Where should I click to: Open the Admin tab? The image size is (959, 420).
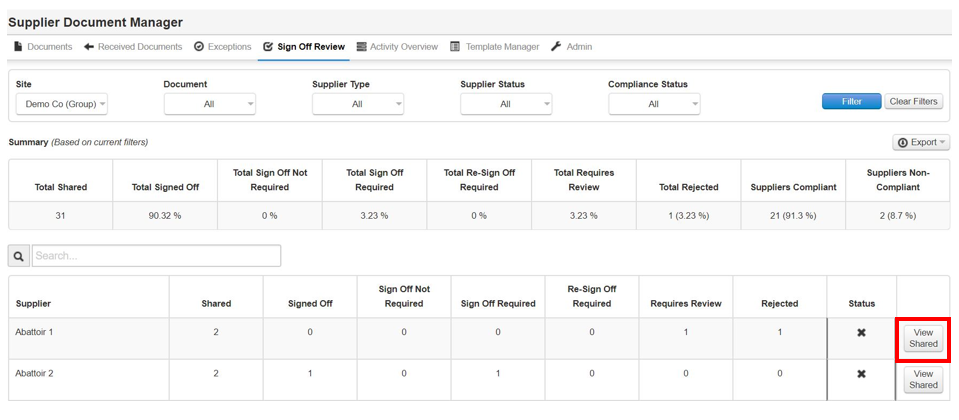pyautogui.click(x=571, y=46)
